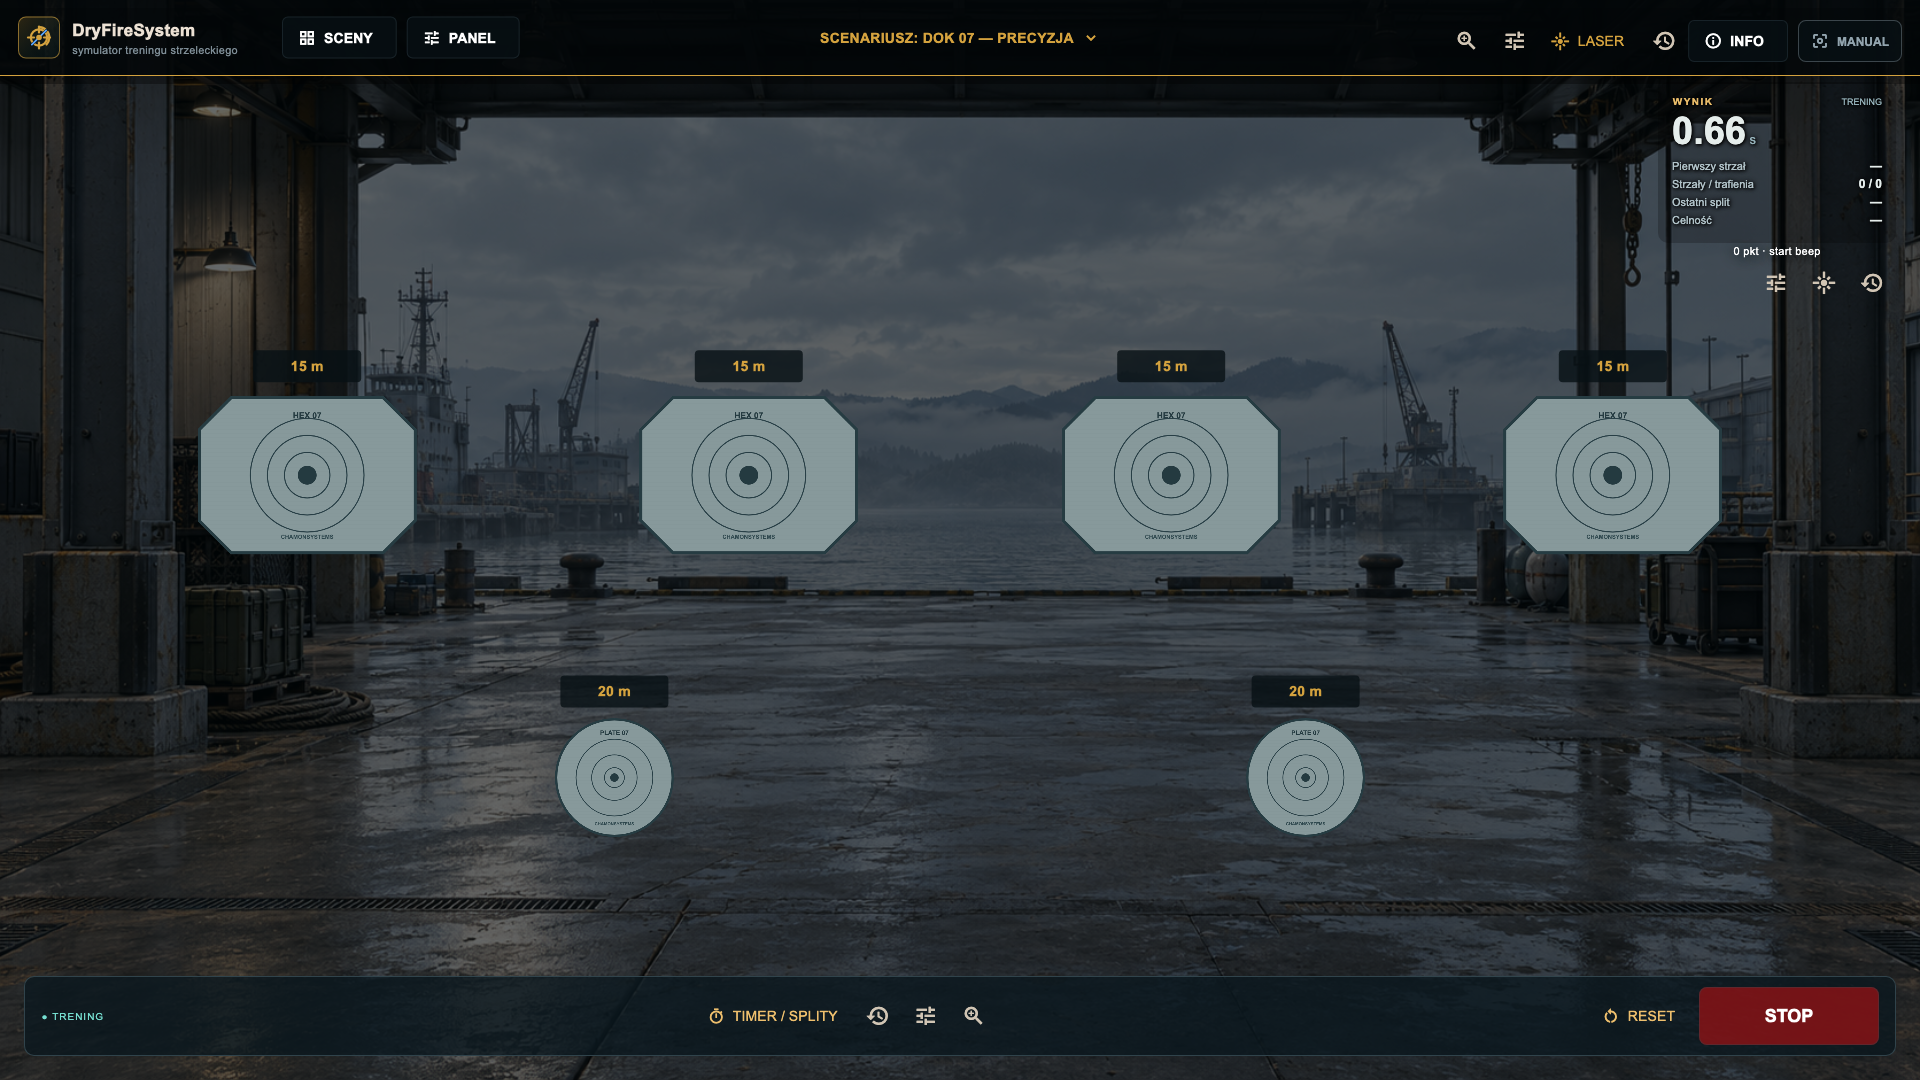Click the TRENING status in bottom bar
The image size is (1920, 1080).
[x=73, y=1017]
